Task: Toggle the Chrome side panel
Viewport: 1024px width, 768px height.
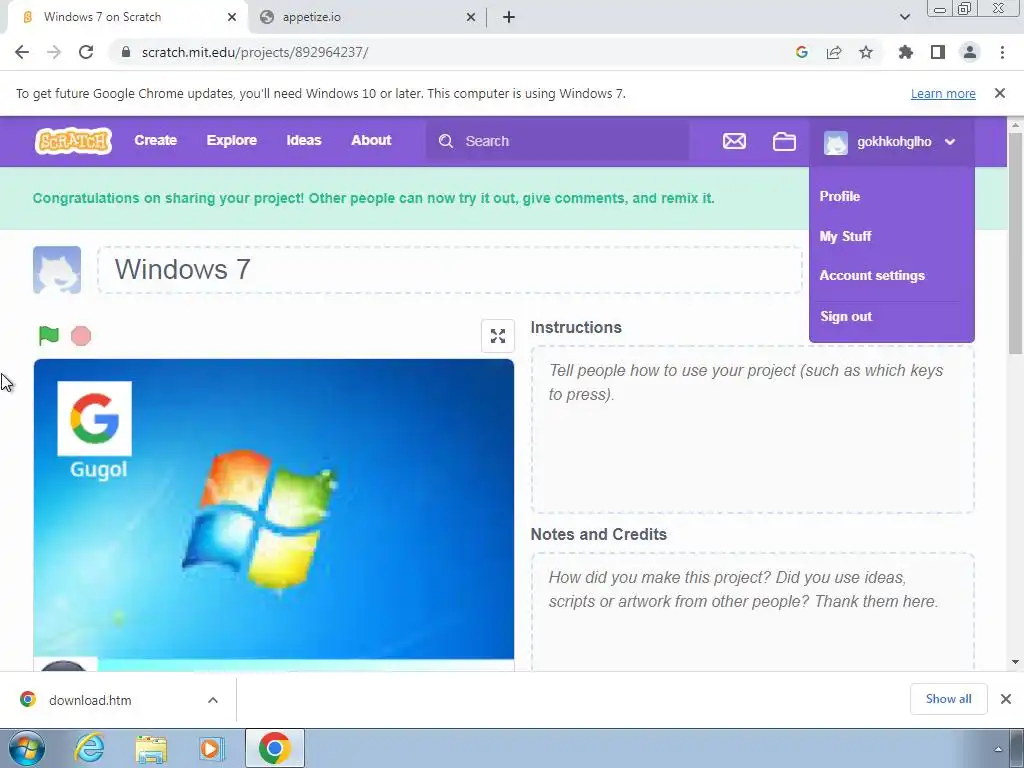Action: tap(938, 52)
